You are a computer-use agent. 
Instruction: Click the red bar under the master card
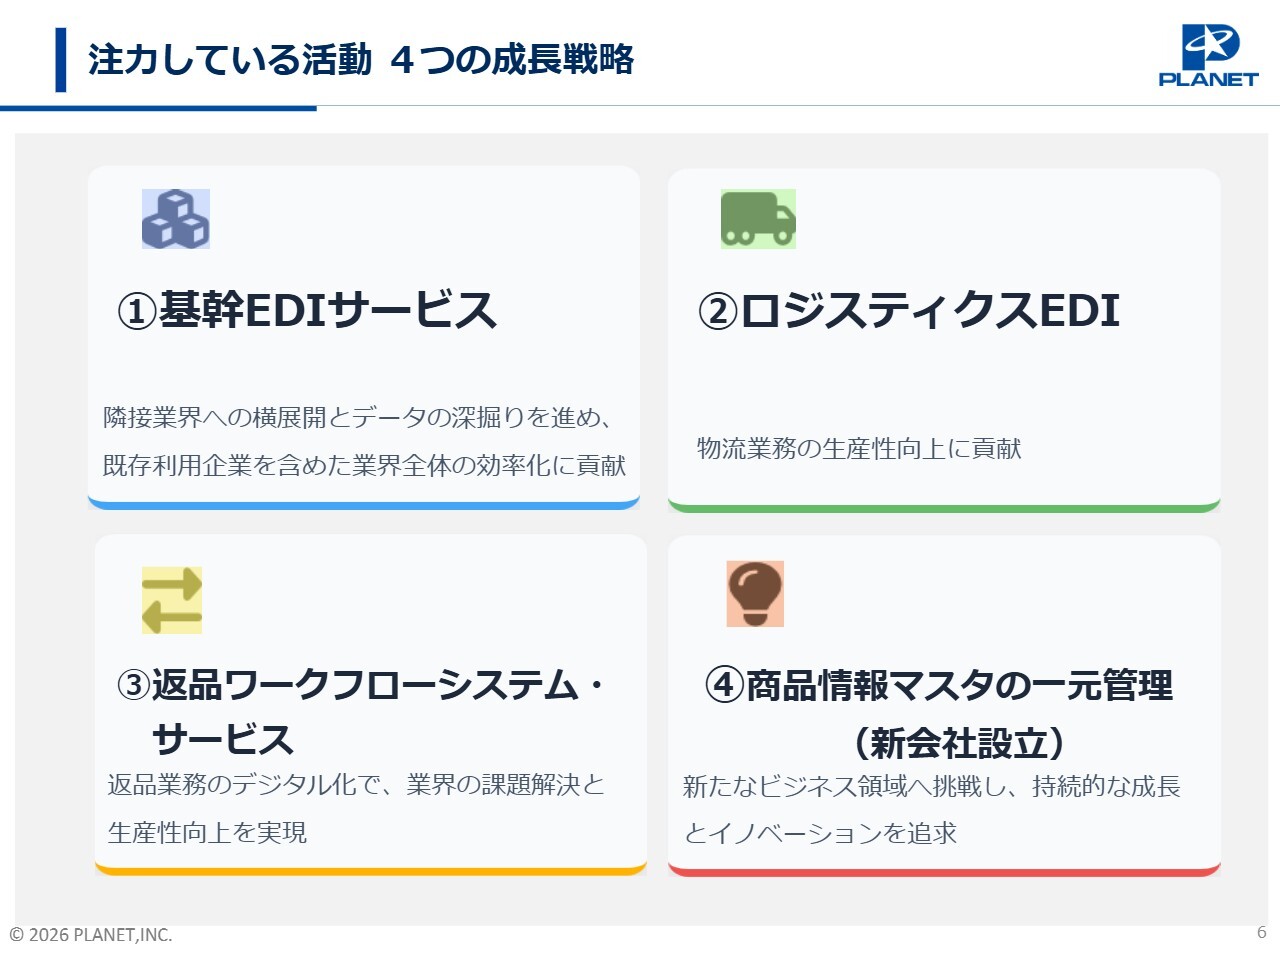[x=944, y=871]
